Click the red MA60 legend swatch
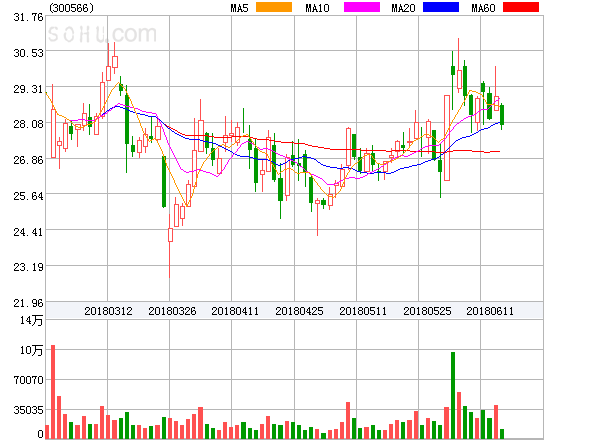 (521, 7)
